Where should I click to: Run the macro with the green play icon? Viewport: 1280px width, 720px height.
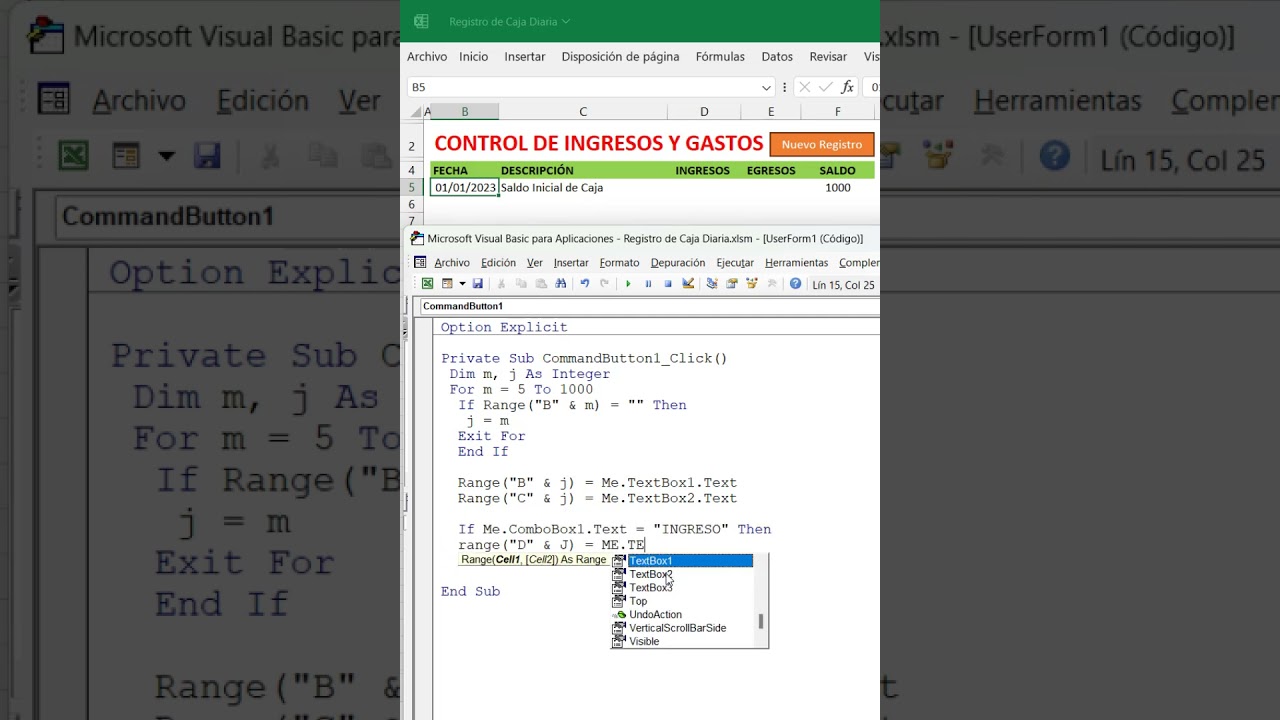628,284
